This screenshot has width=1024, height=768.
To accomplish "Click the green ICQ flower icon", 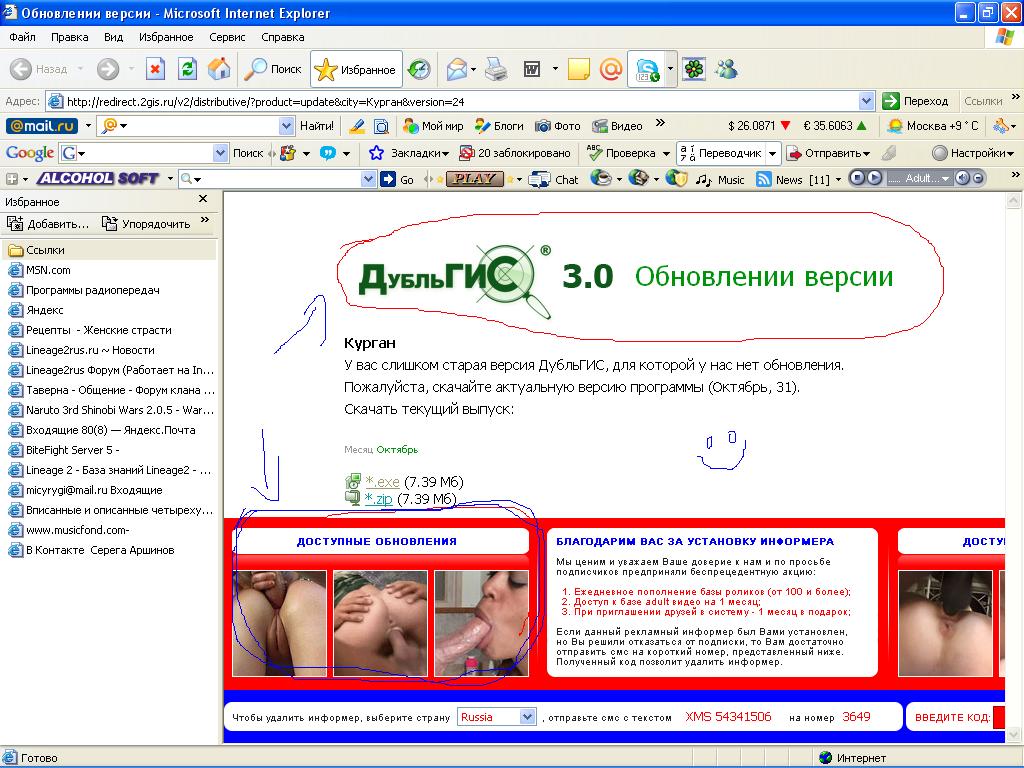I will pos(694,69).
